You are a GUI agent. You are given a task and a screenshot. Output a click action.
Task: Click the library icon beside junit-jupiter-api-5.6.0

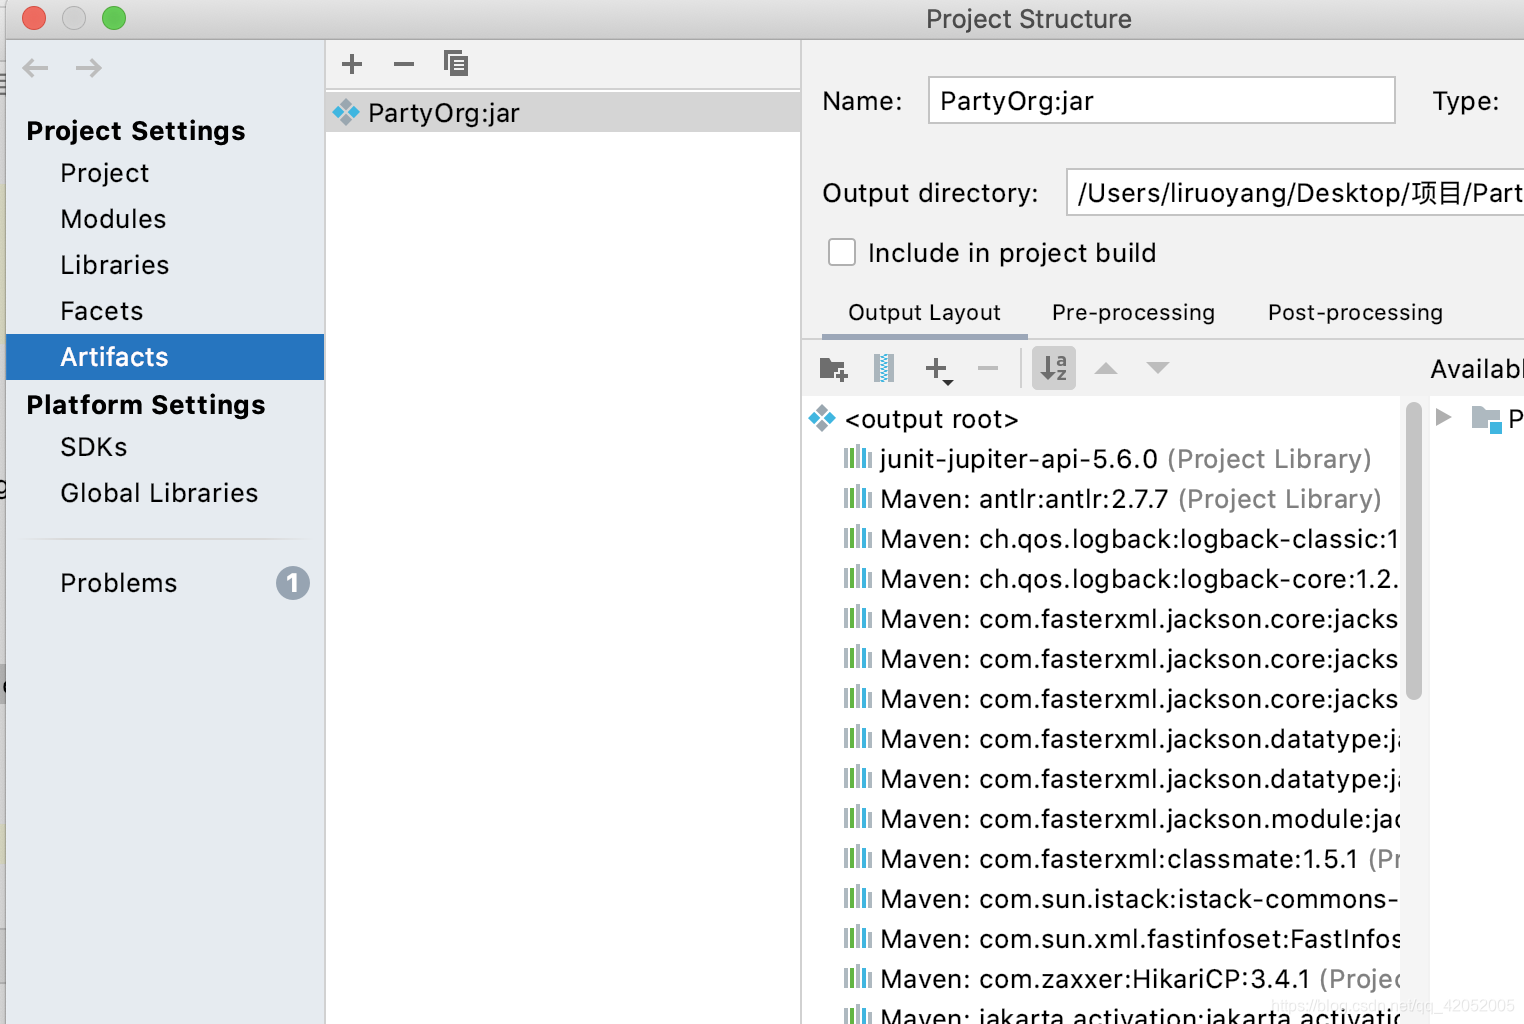point(858,458)
